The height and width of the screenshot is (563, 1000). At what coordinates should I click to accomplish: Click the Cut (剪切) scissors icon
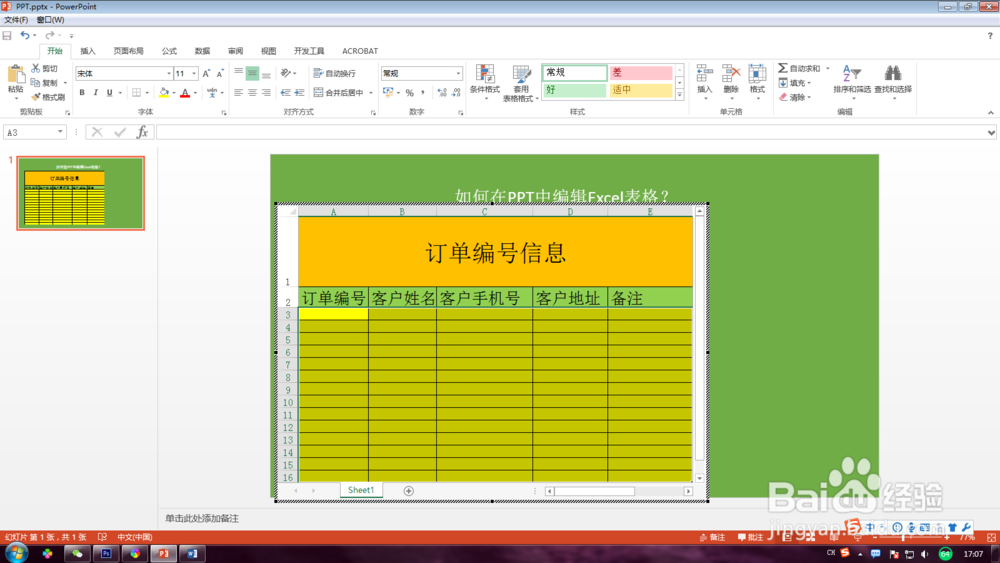tap(36, 68)
